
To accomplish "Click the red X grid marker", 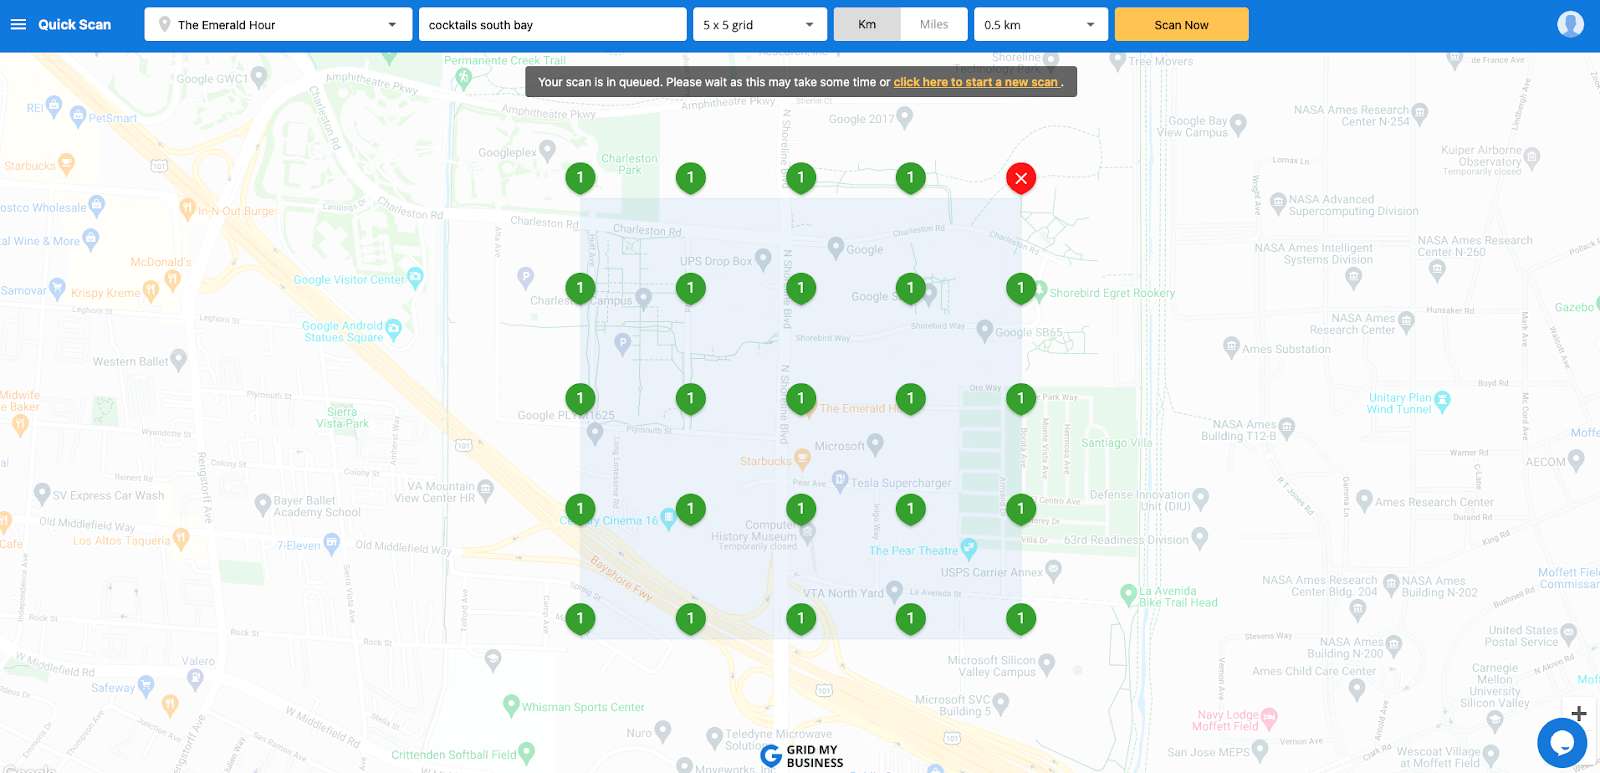I will point(1021,178).
